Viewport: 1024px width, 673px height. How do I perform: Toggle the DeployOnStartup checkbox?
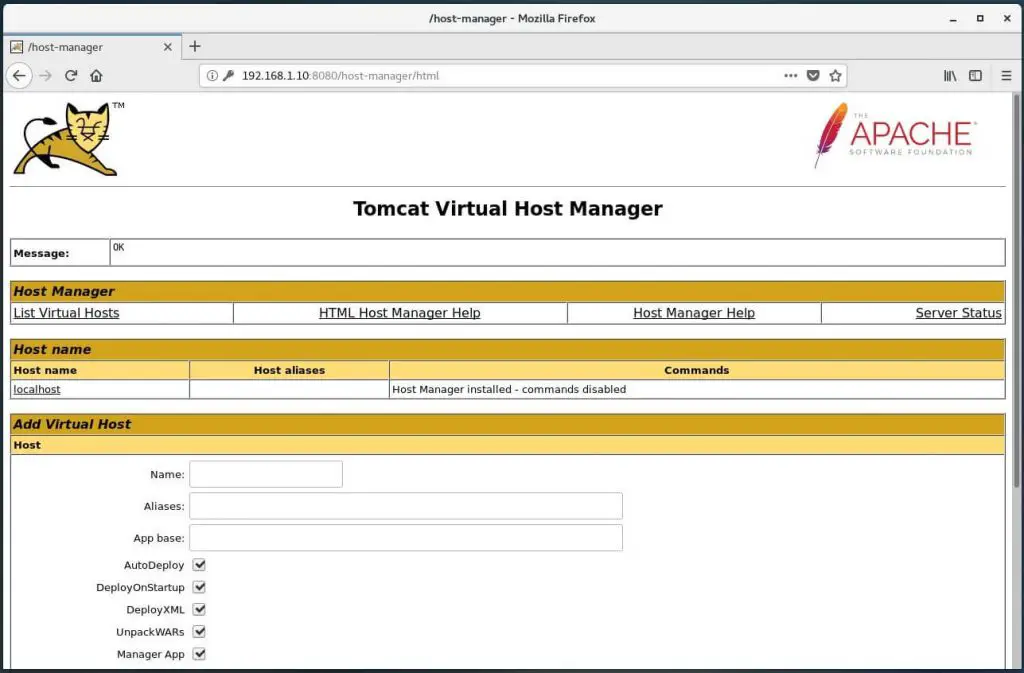tap(199, 587)
